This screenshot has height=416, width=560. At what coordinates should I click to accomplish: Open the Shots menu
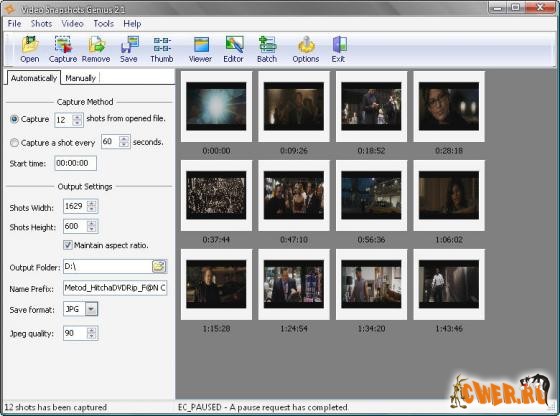(x=41, y=24)
